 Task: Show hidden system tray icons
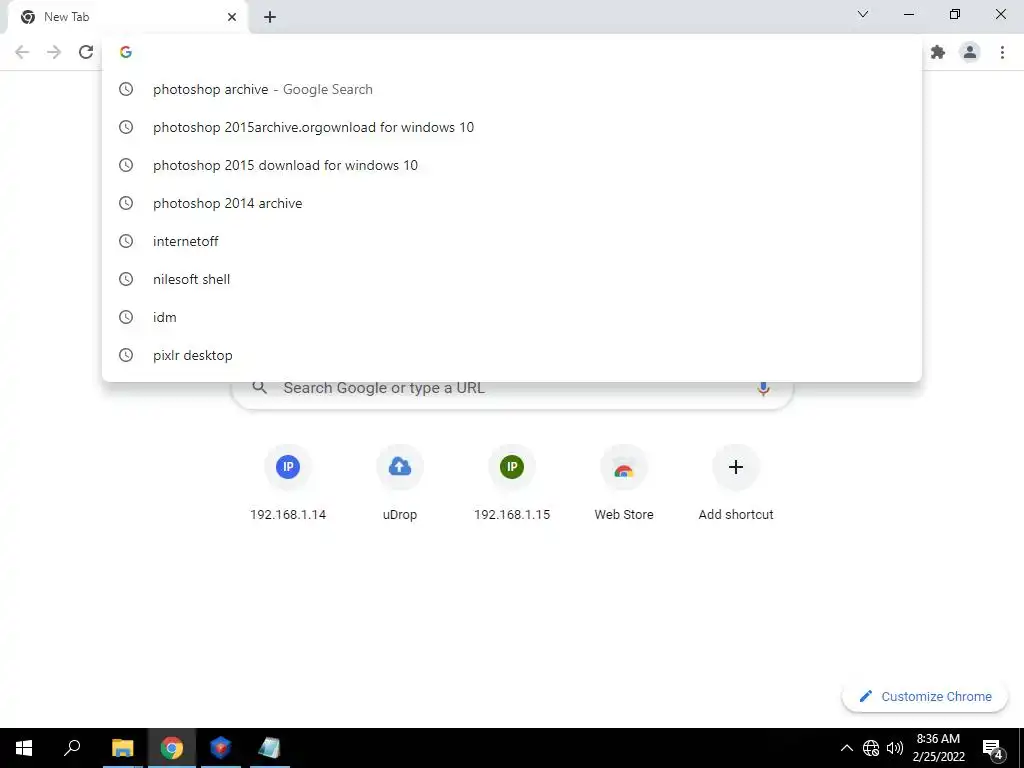click(x=846, y=748)
